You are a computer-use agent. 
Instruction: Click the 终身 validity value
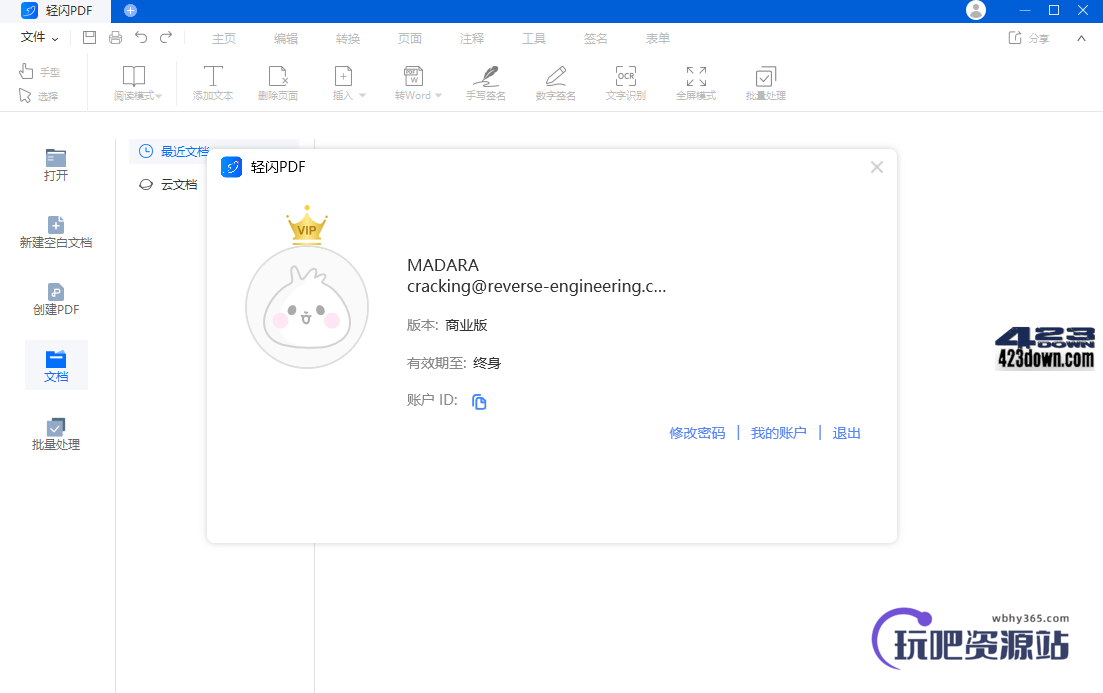click(487, 363)
